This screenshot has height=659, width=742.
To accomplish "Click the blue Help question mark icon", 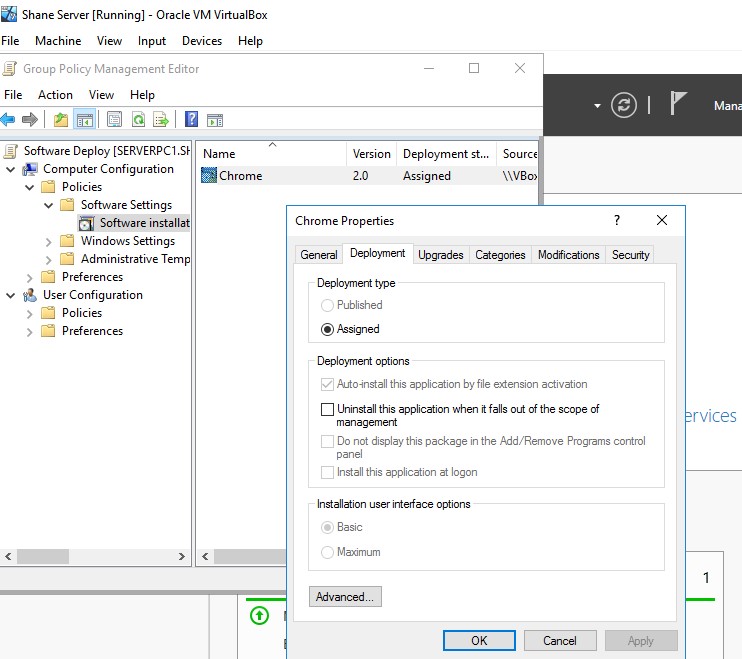I will (191, 119).
